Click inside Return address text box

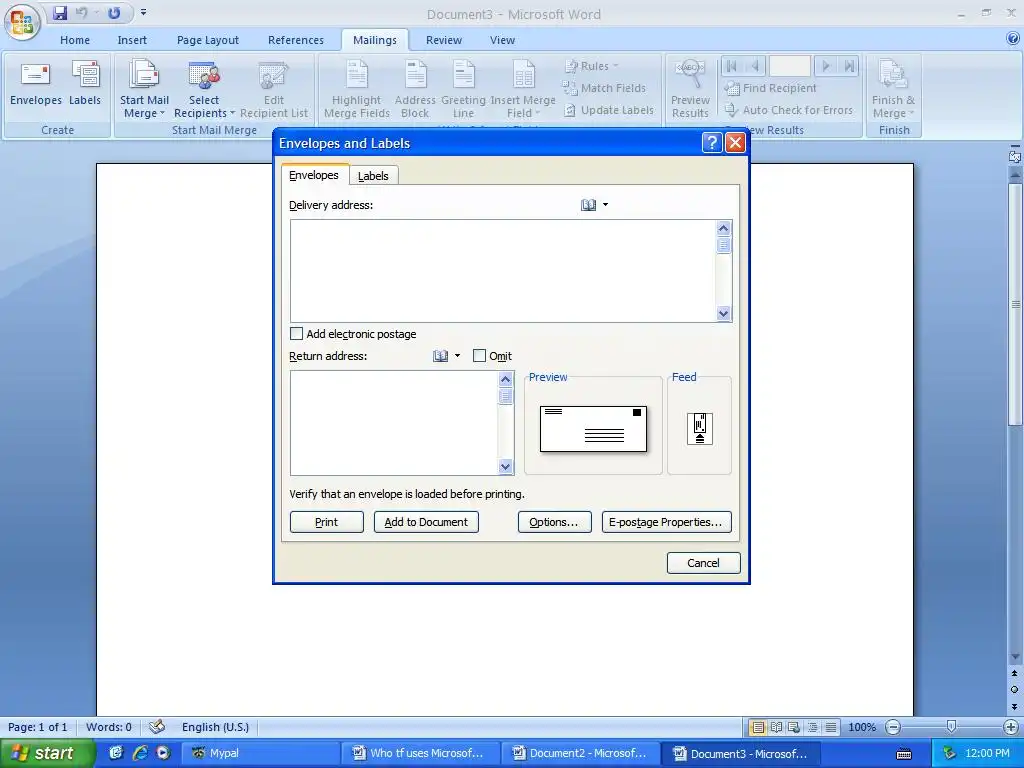394,423
